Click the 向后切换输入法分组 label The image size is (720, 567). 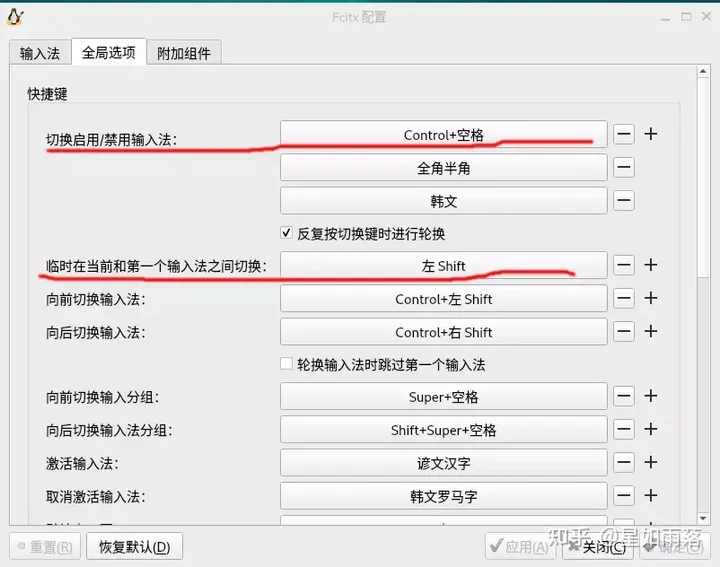[x=109, y=430]
